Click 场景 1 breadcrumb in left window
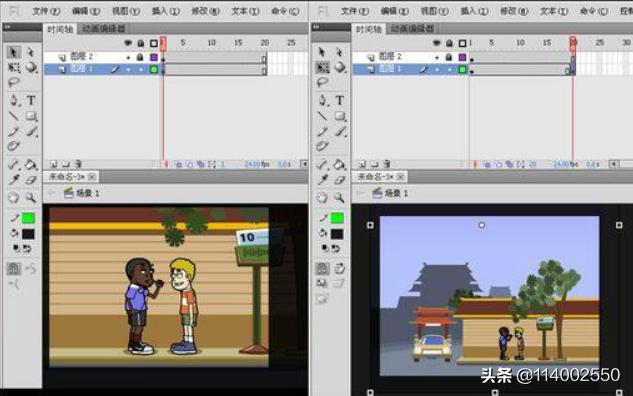 point(82,193)
